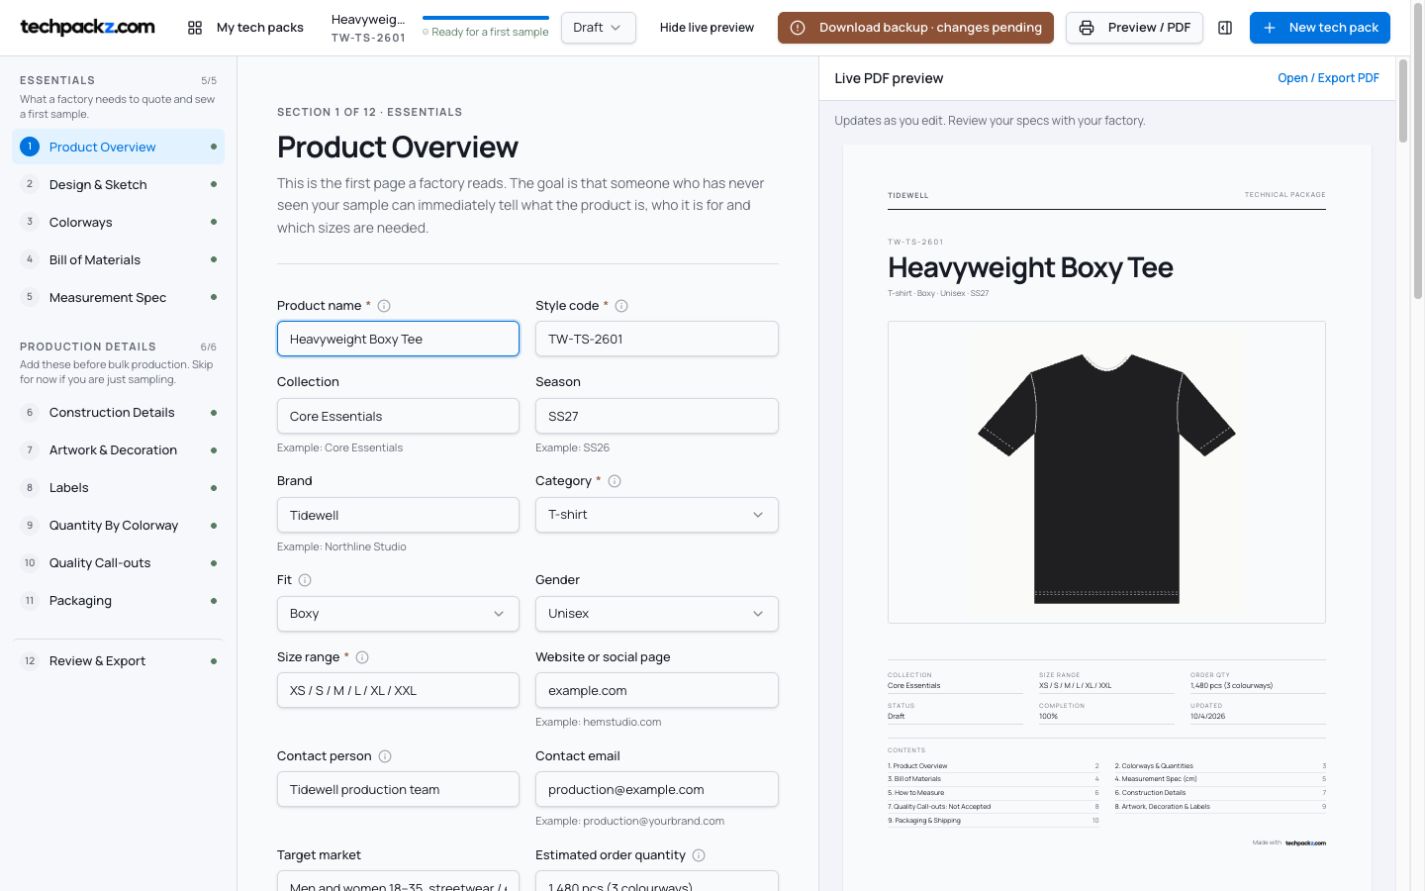This screenshot has width=1425, height=891.
Task: Click the info icon next to Fit
Action: point(305,580)
